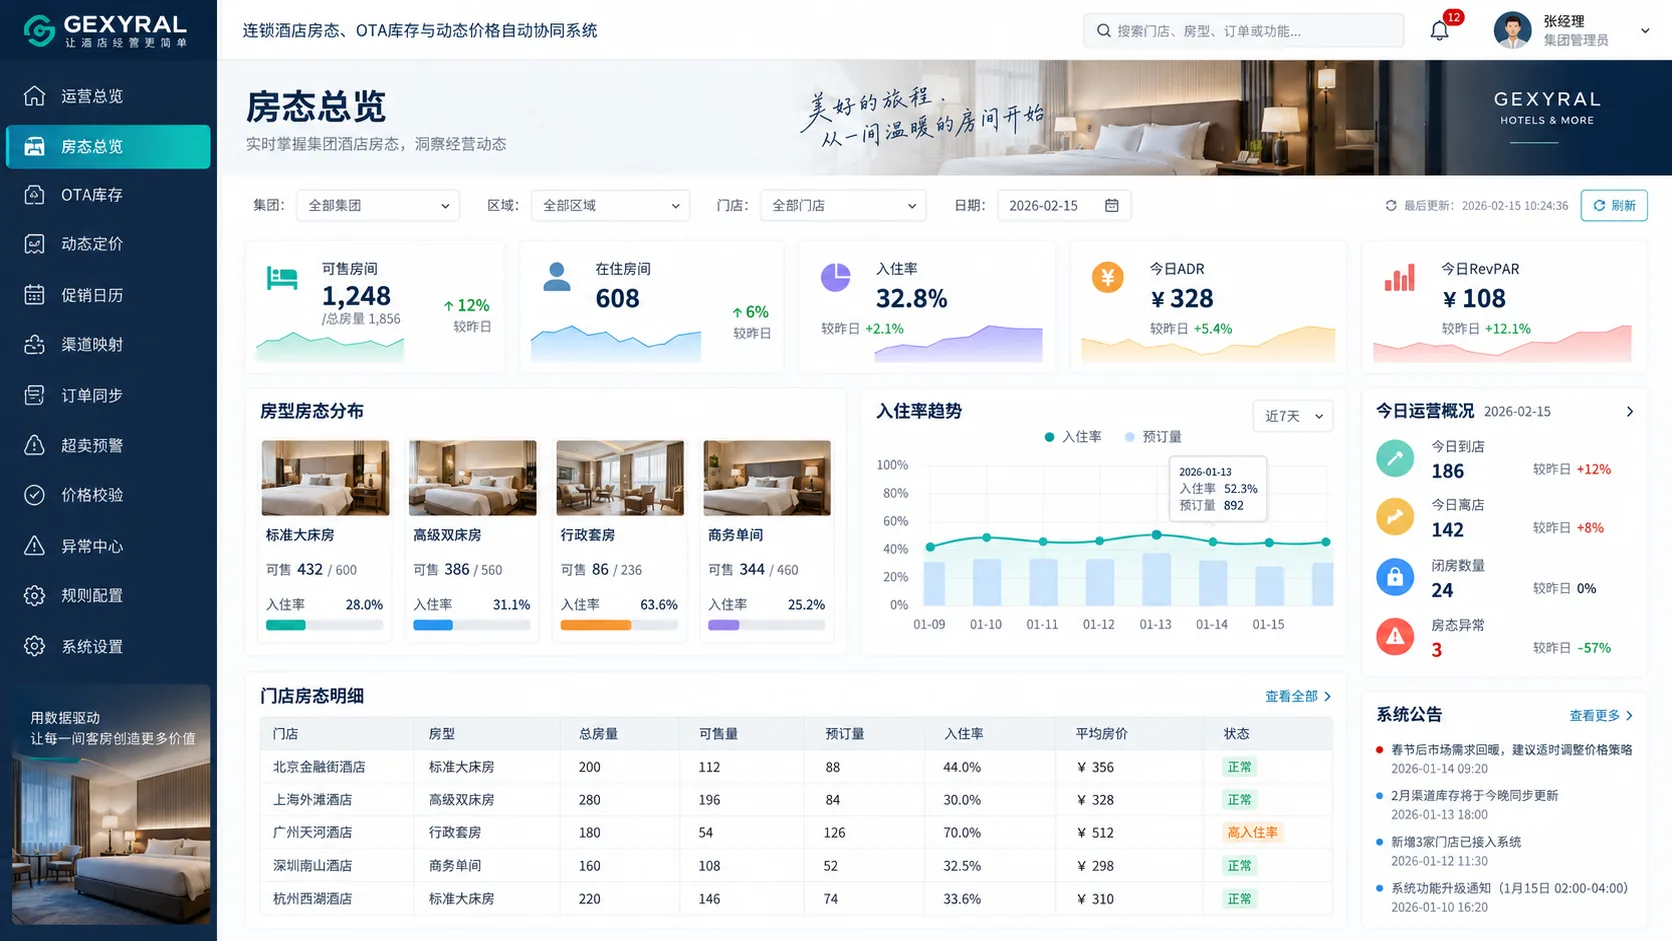This screenshot has height=941, width=1672.
Task: Click the OTA库存 sidebar icon
Action: coord(34,195)
